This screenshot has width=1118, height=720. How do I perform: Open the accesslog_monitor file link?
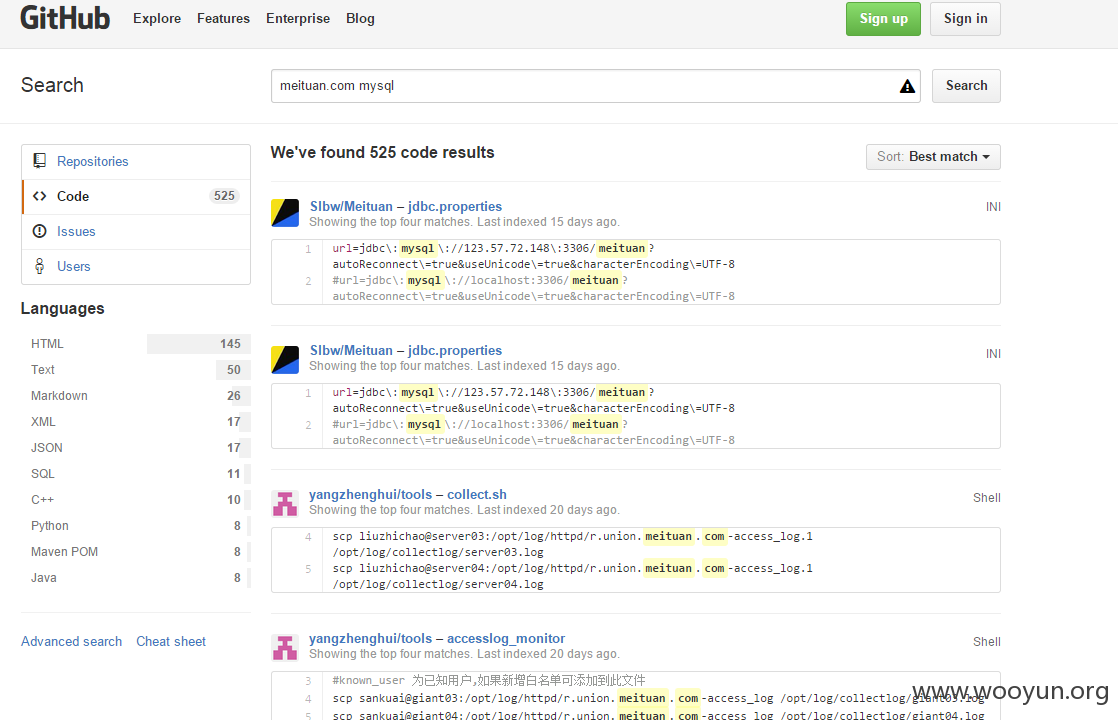point(506,638)
